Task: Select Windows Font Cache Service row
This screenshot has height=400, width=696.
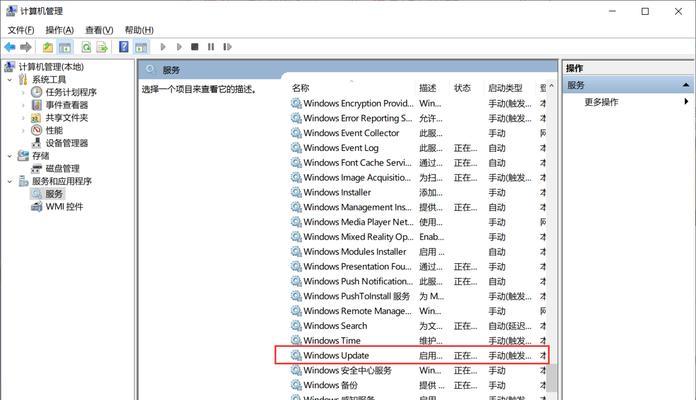Action: [x=419, y=162]
